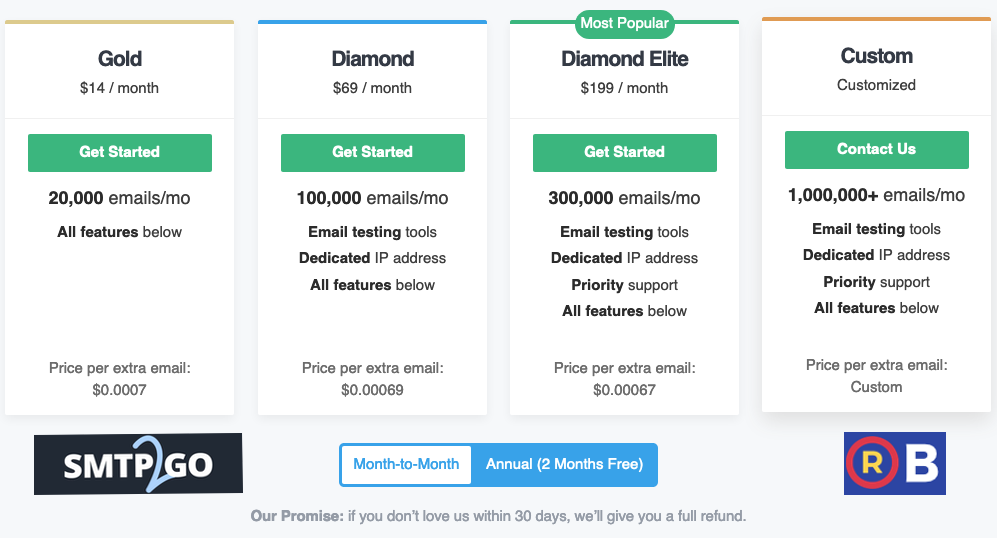Click Get Started under Diamond plan

coord(373,153)
